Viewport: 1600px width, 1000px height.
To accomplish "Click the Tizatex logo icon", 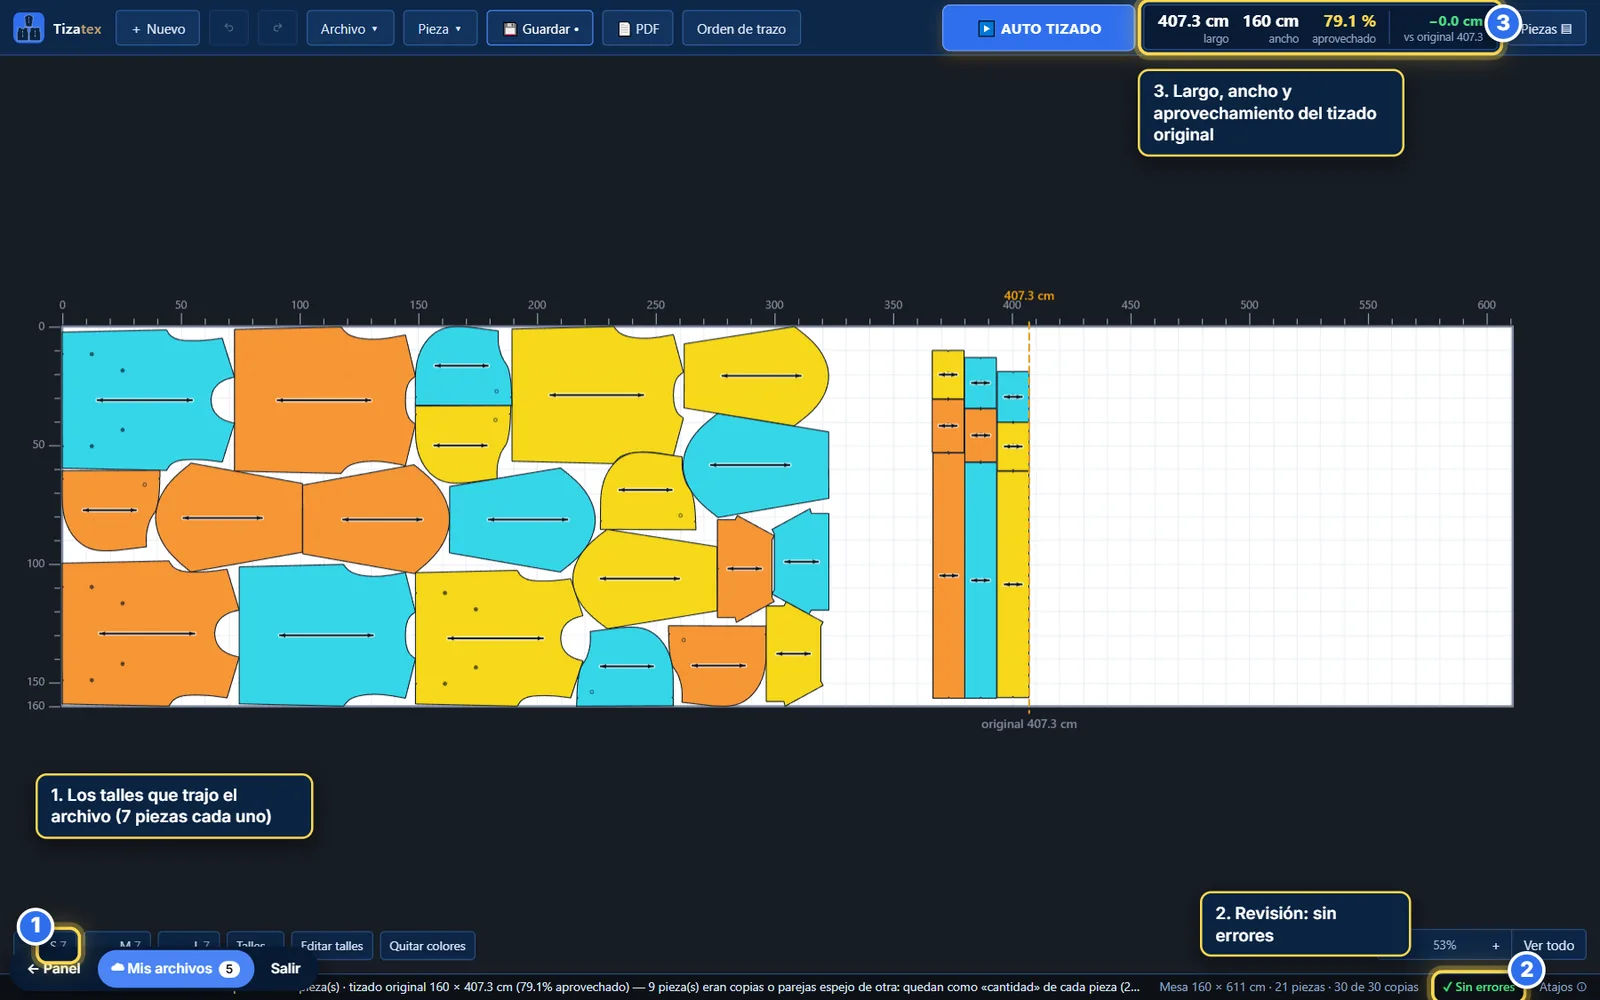I will 28,28.
